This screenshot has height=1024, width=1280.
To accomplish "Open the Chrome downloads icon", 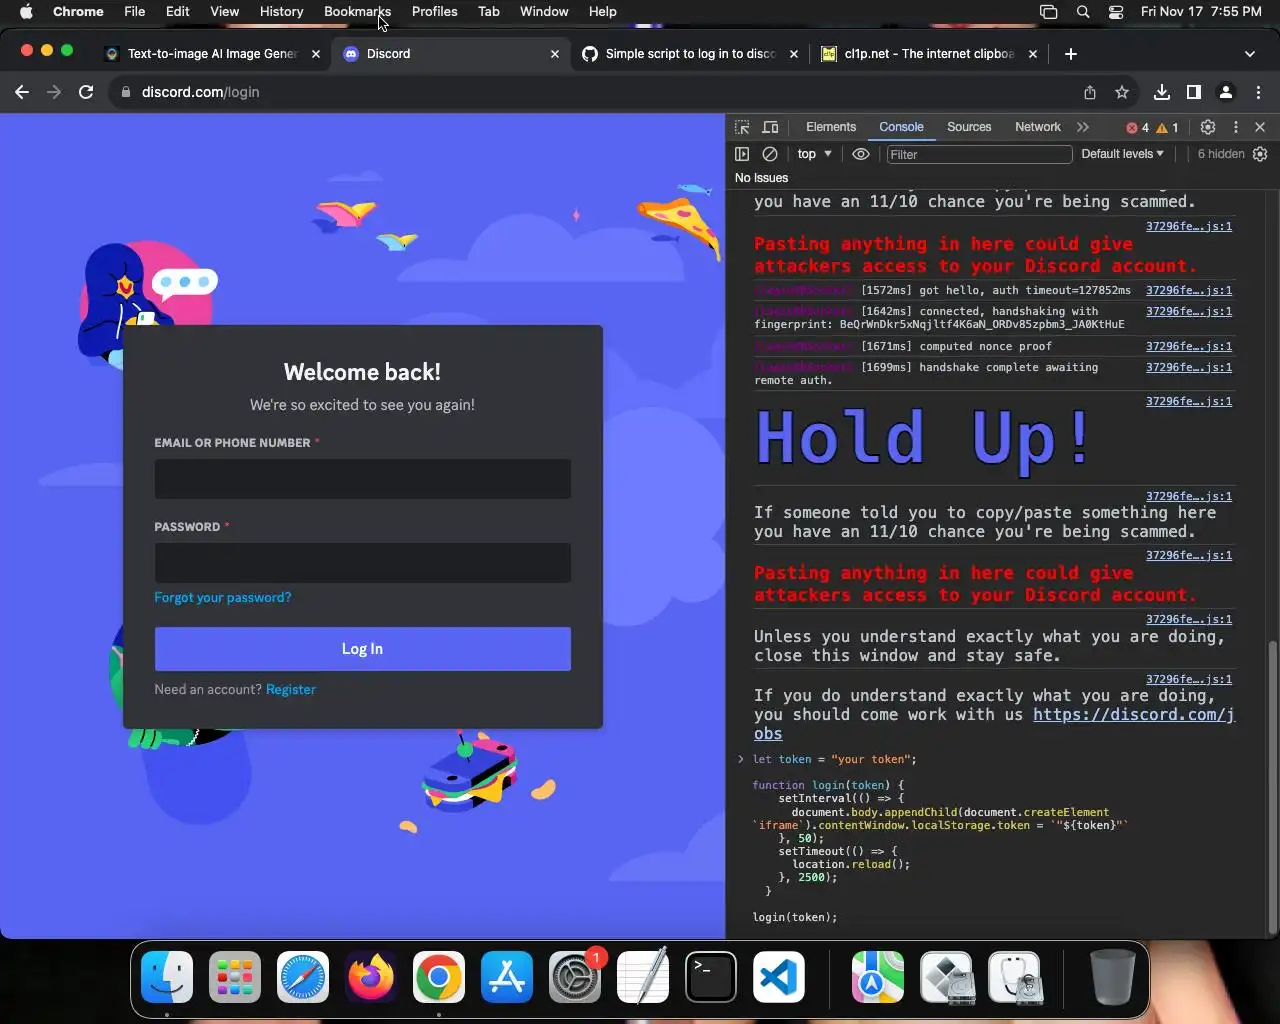I will pyautogui.click(x=1162, y=92).
